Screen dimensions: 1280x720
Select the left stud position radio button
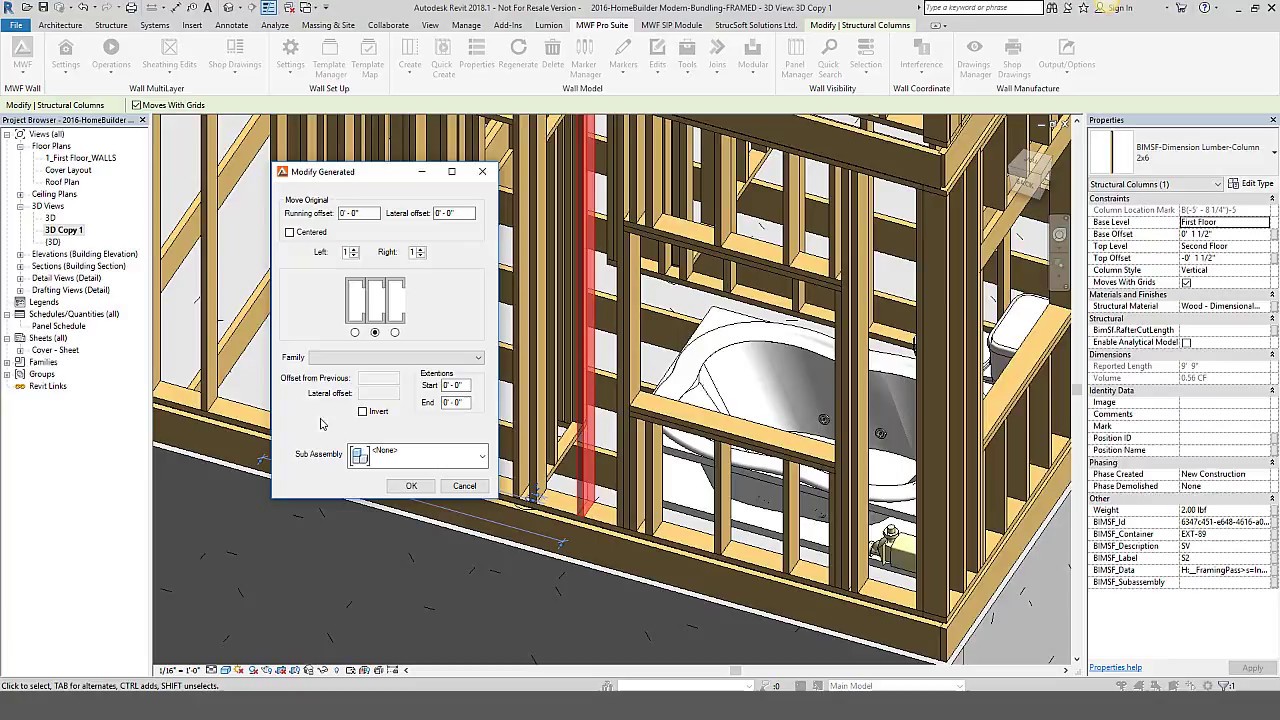coord(355,332)
